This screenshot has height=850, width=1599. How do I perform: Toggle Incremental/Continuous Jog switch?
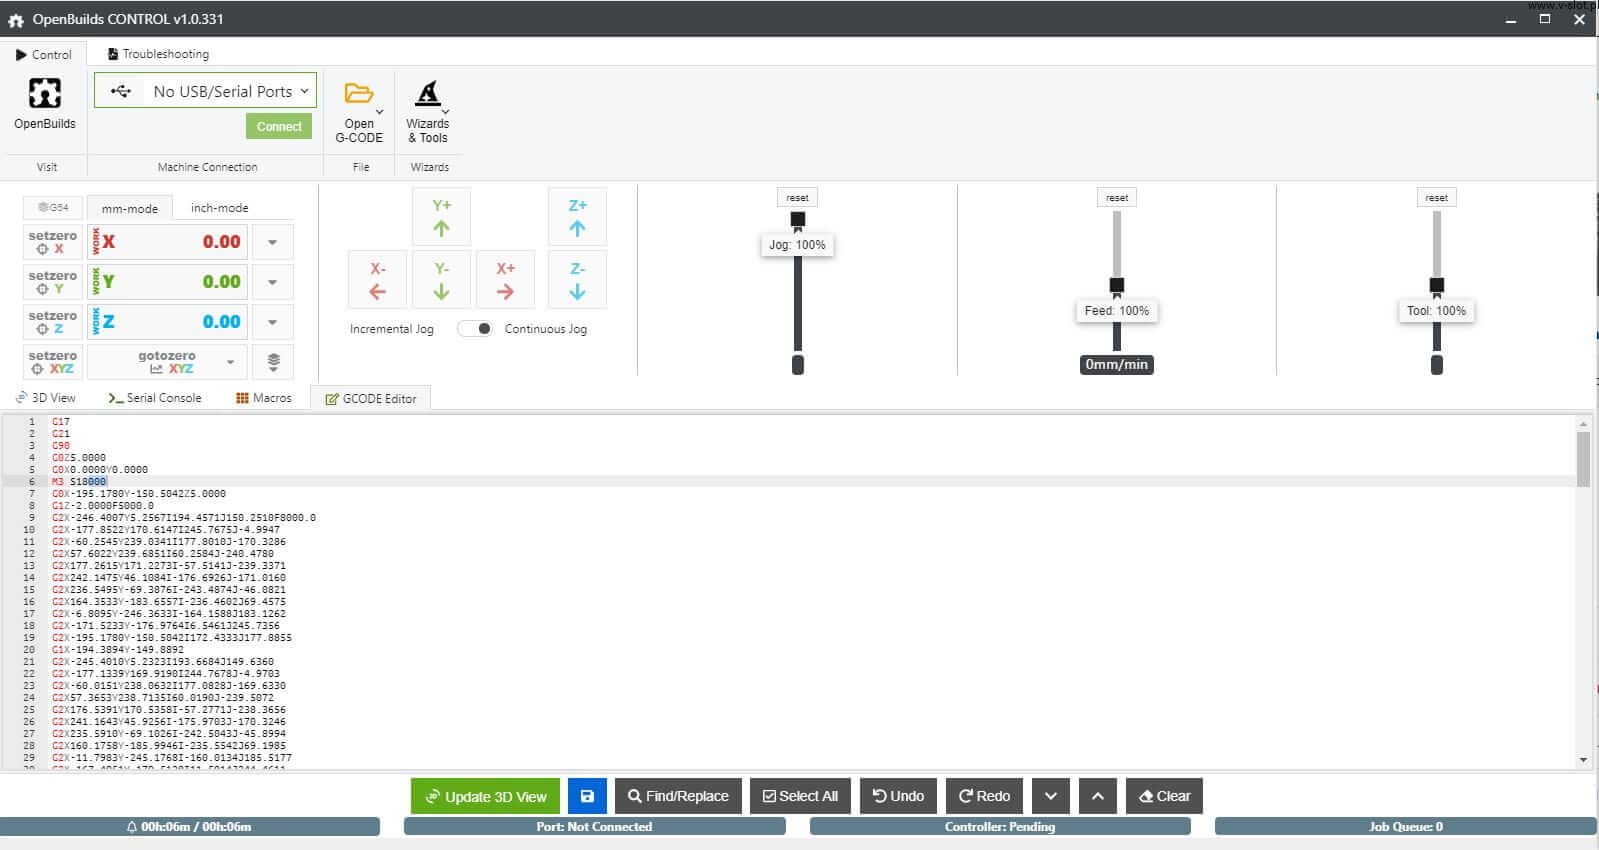pyautogui.click(x=475, y=329)
